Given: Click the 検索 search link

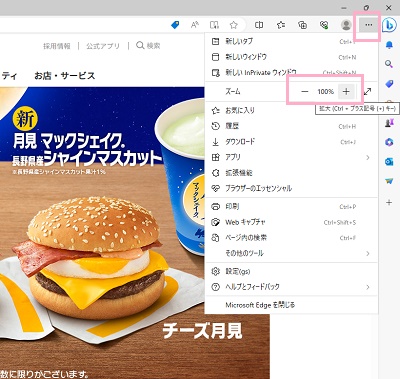Looking at the screenshot, I should point(148,46).
